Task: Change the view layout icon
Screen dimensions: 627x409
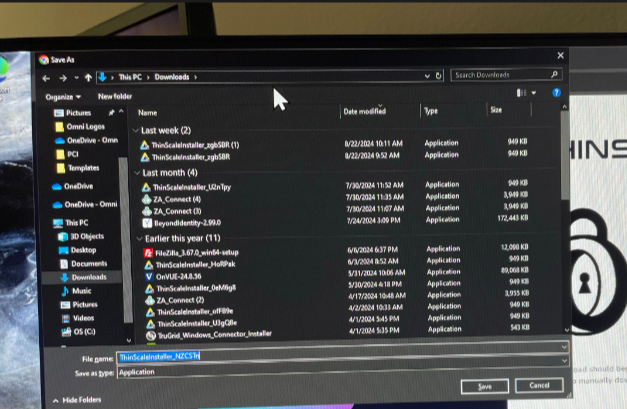Action: point(521,93)
